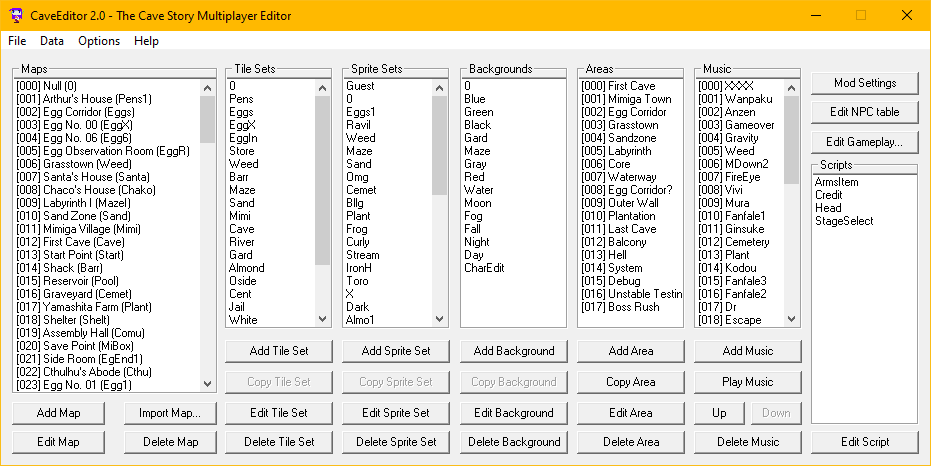
Task: Open the File menu
Action: (17, 40)
